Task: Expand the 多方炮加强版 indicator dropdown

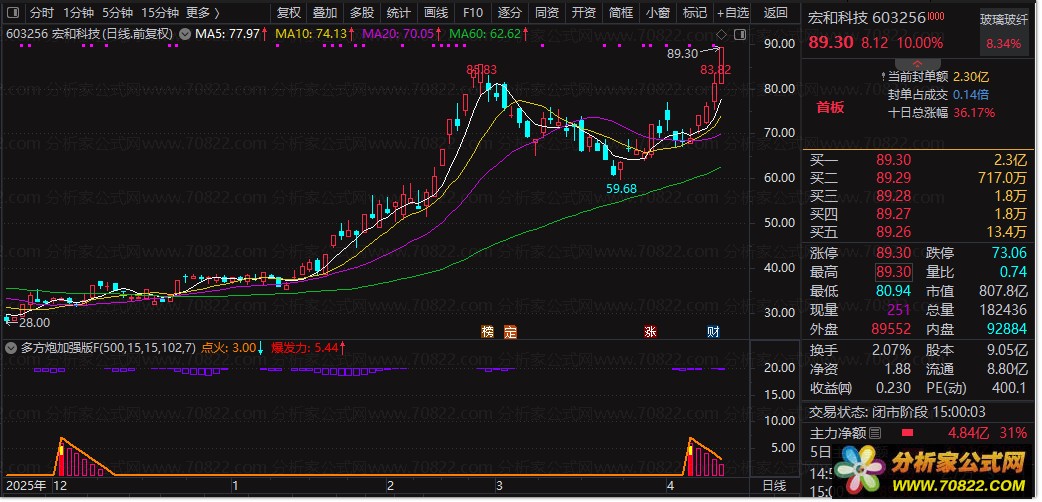Action: (x=11, y=348)
